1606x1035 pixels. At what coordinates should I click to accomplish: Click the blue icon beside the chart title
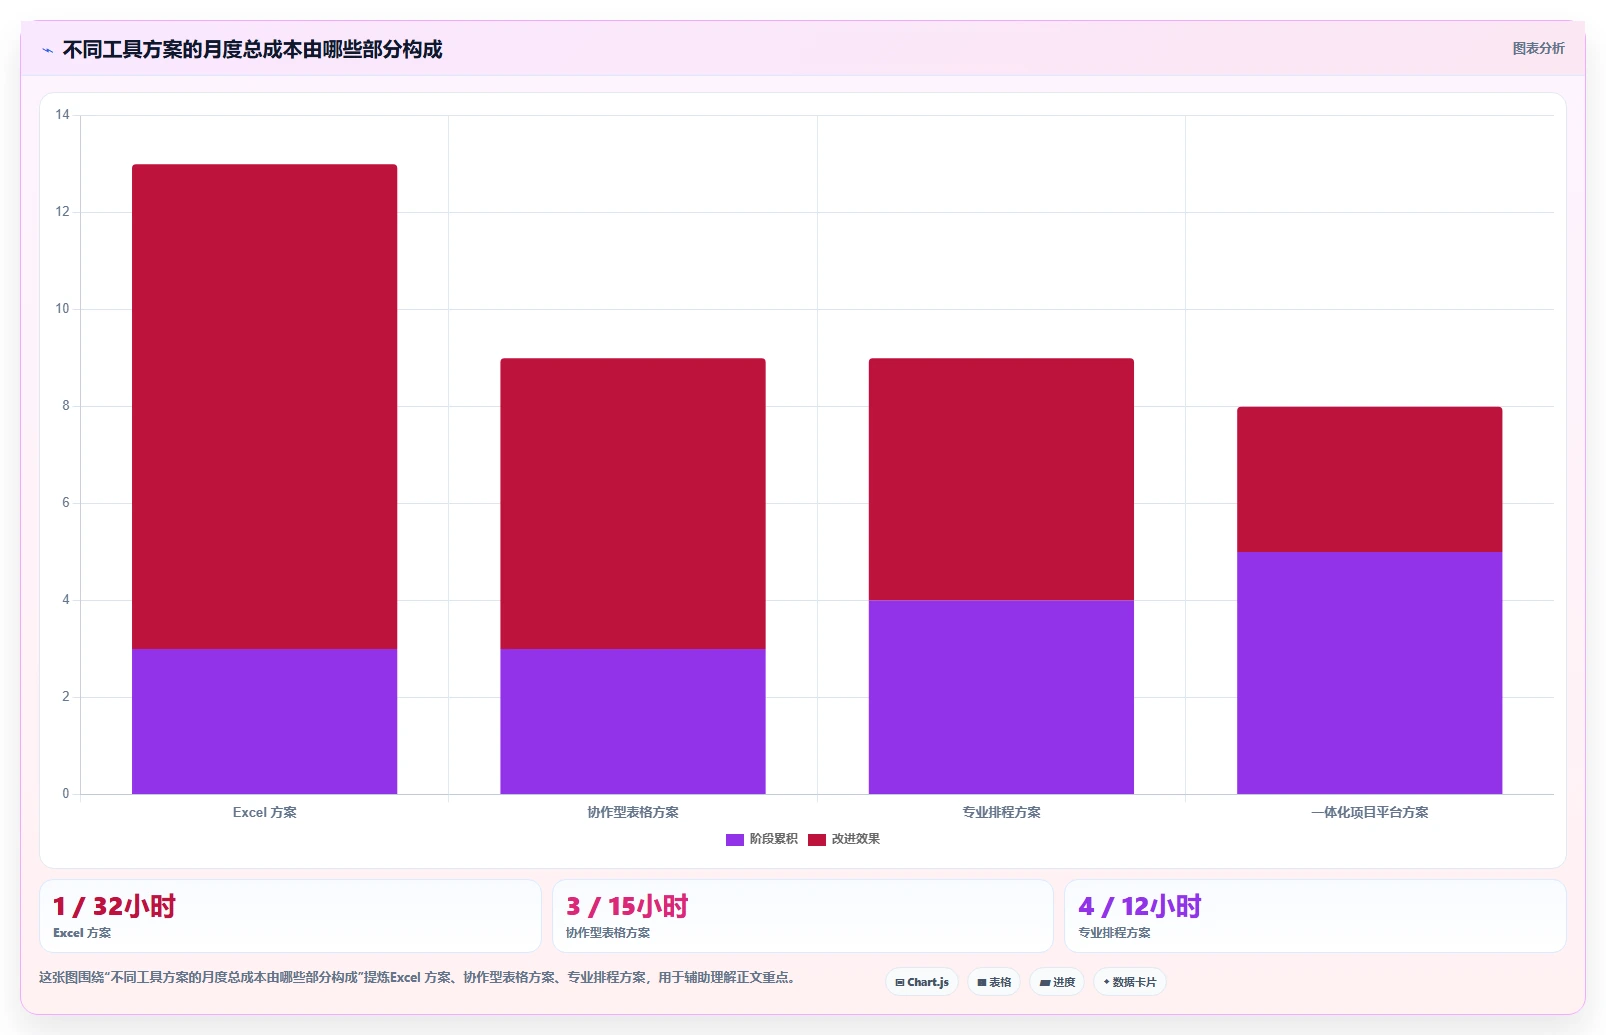pos(47,50)
